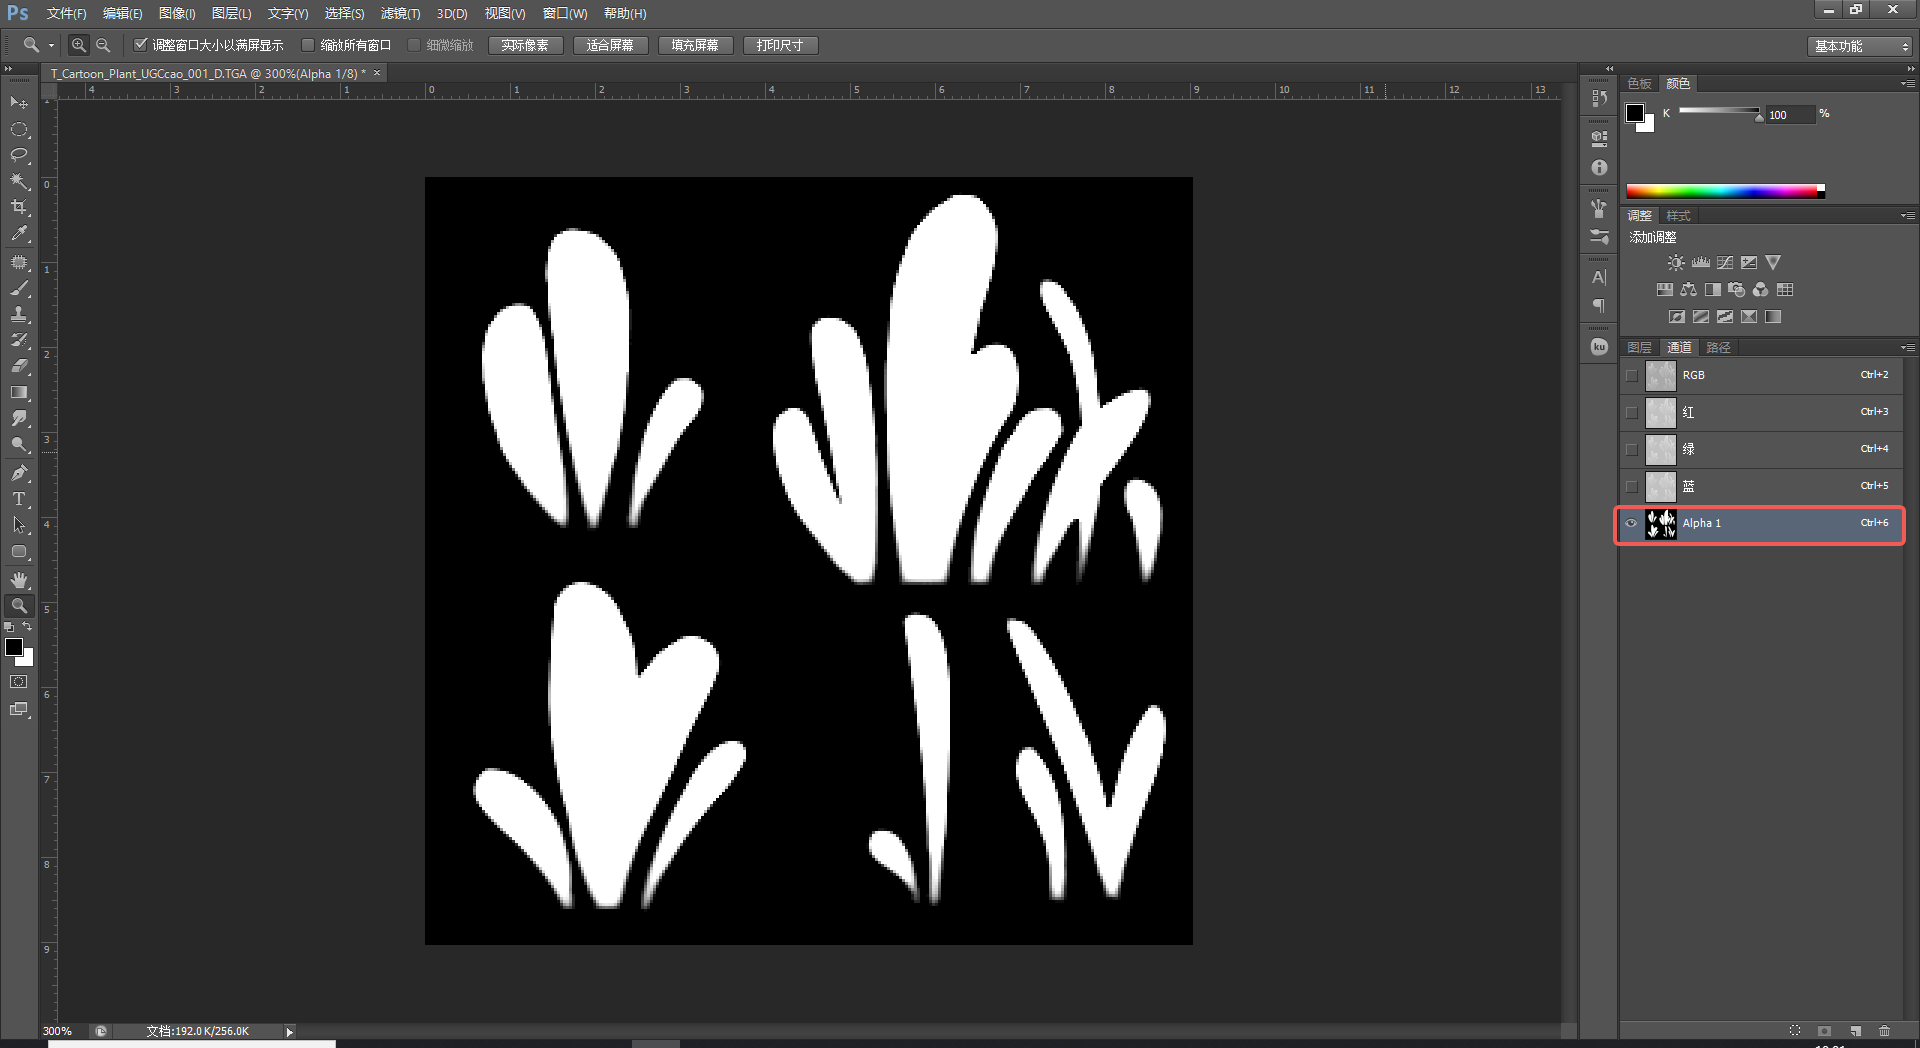Click the 实际像素 button
This screenshot has width=1920, height=1048.
point(525,46)
